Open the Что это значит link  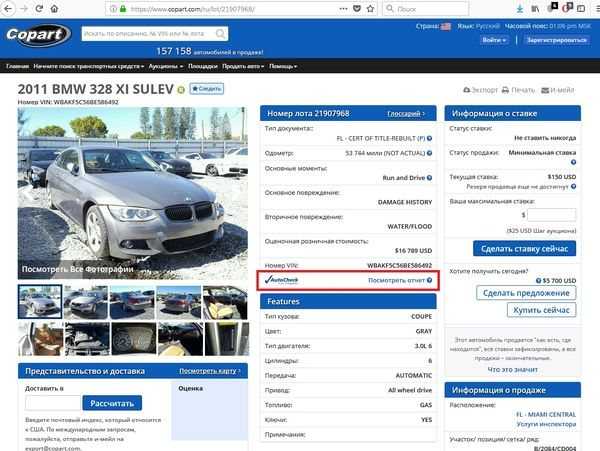coord(512,370)
